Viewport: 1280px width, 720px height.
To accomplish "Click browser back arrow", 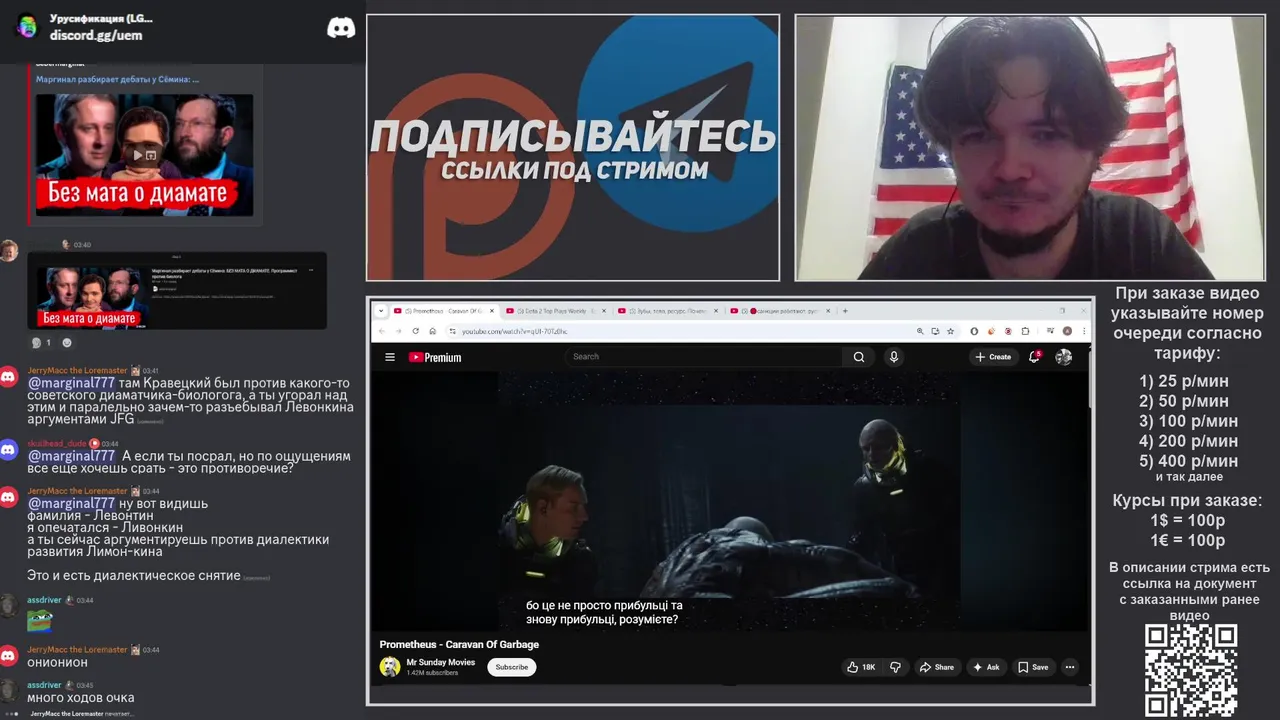I will [382, 331].
